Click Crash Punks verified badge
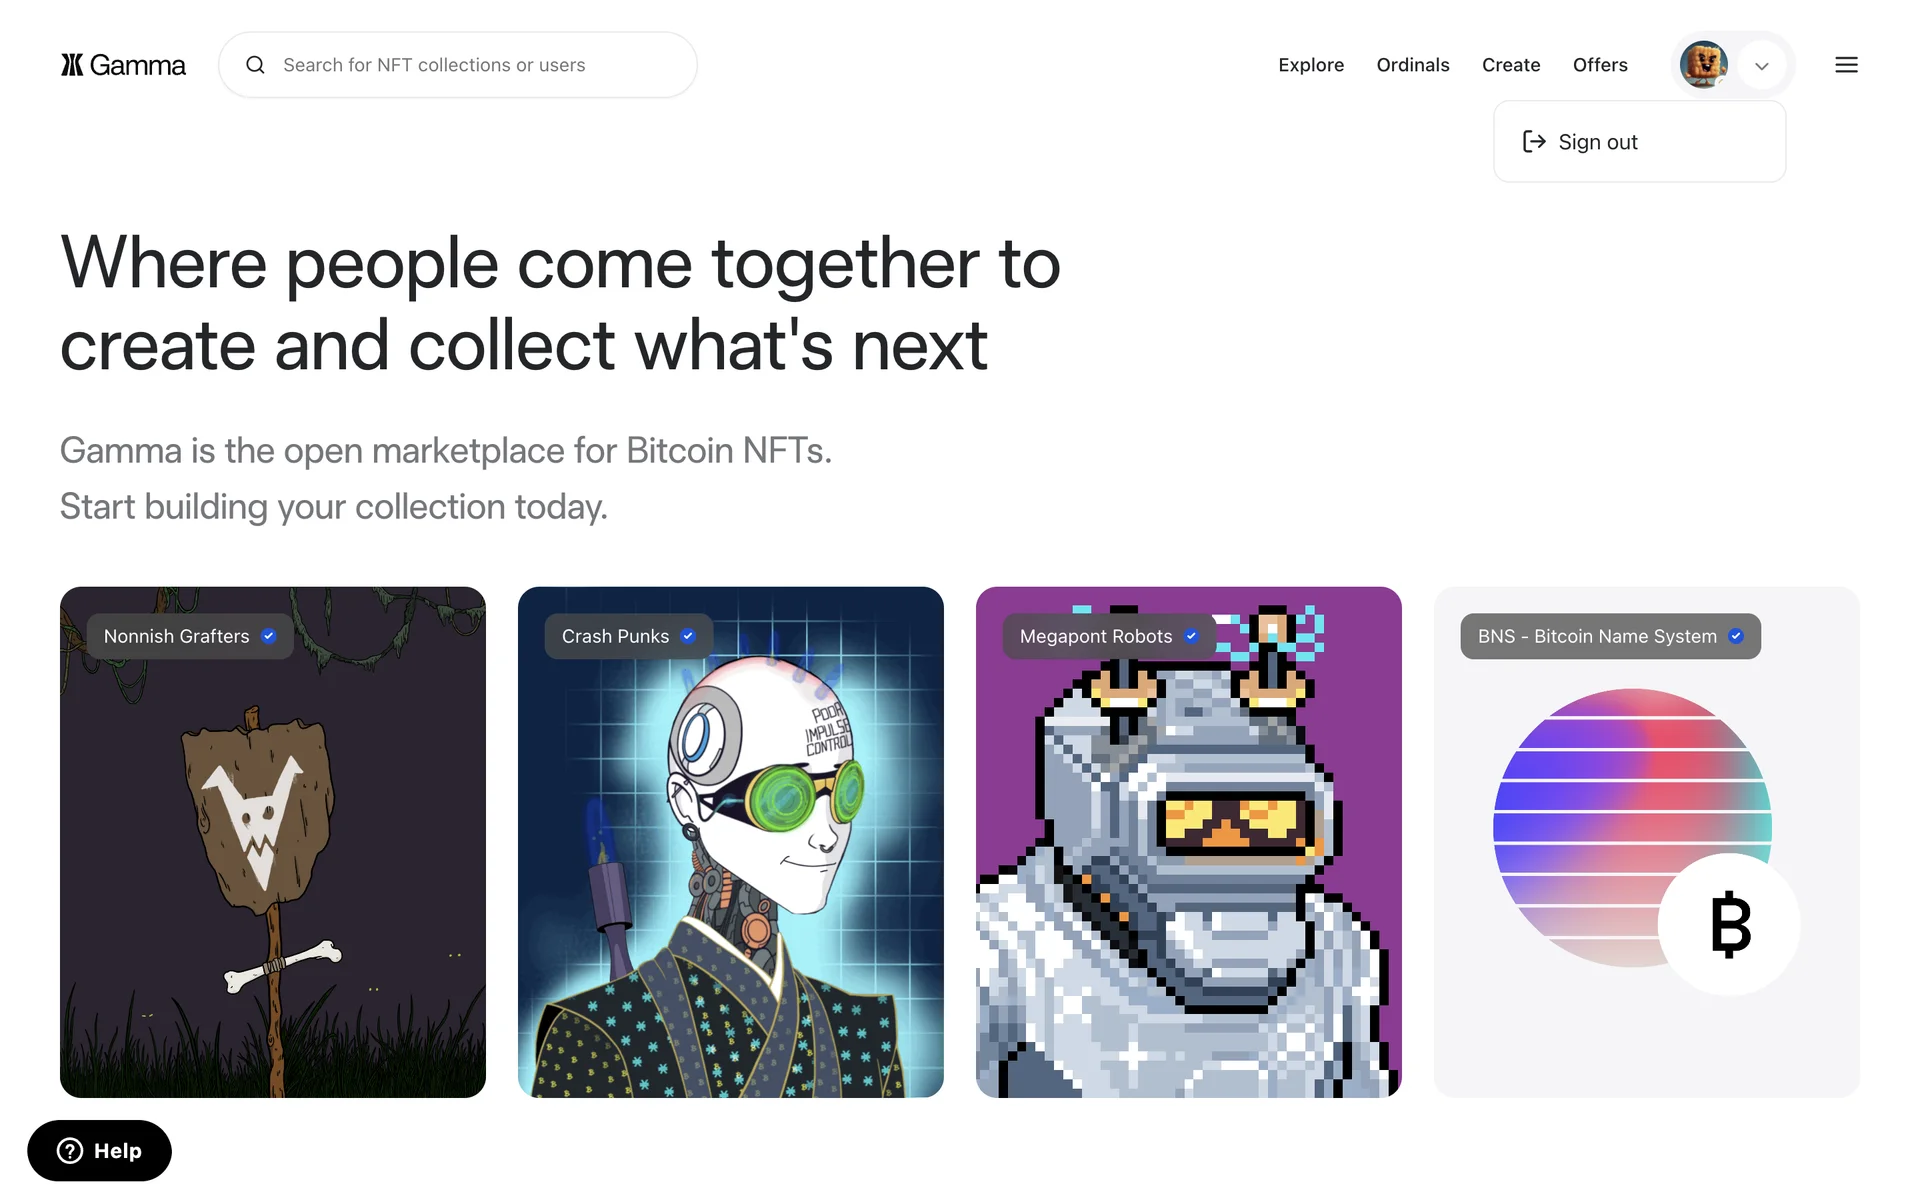Viewport: 1920px width, 1200px height. [x=688, y=636]
